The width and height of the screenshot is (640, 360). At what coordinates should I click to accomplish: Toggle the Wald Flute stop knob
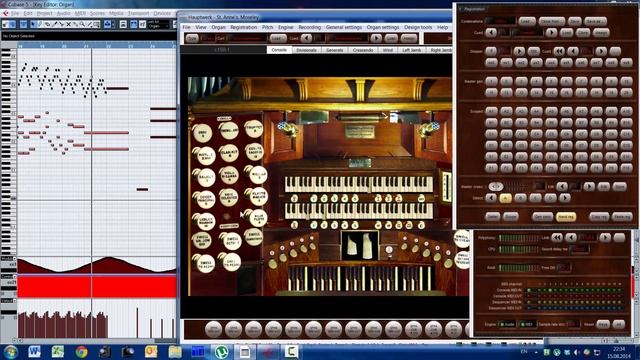pos(258,219)
